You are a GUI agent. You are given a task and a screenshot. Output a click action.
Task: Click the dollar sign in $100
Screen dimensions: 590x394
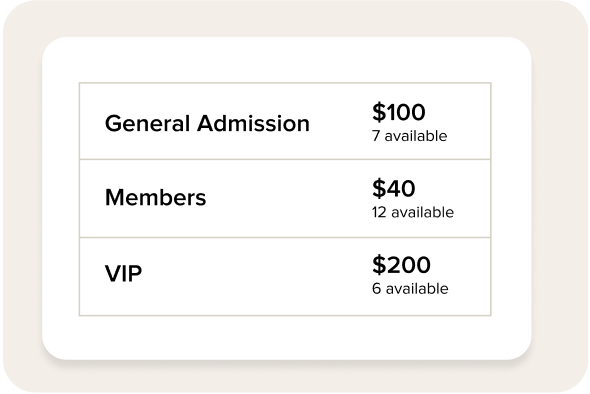(x=379, y=112)
